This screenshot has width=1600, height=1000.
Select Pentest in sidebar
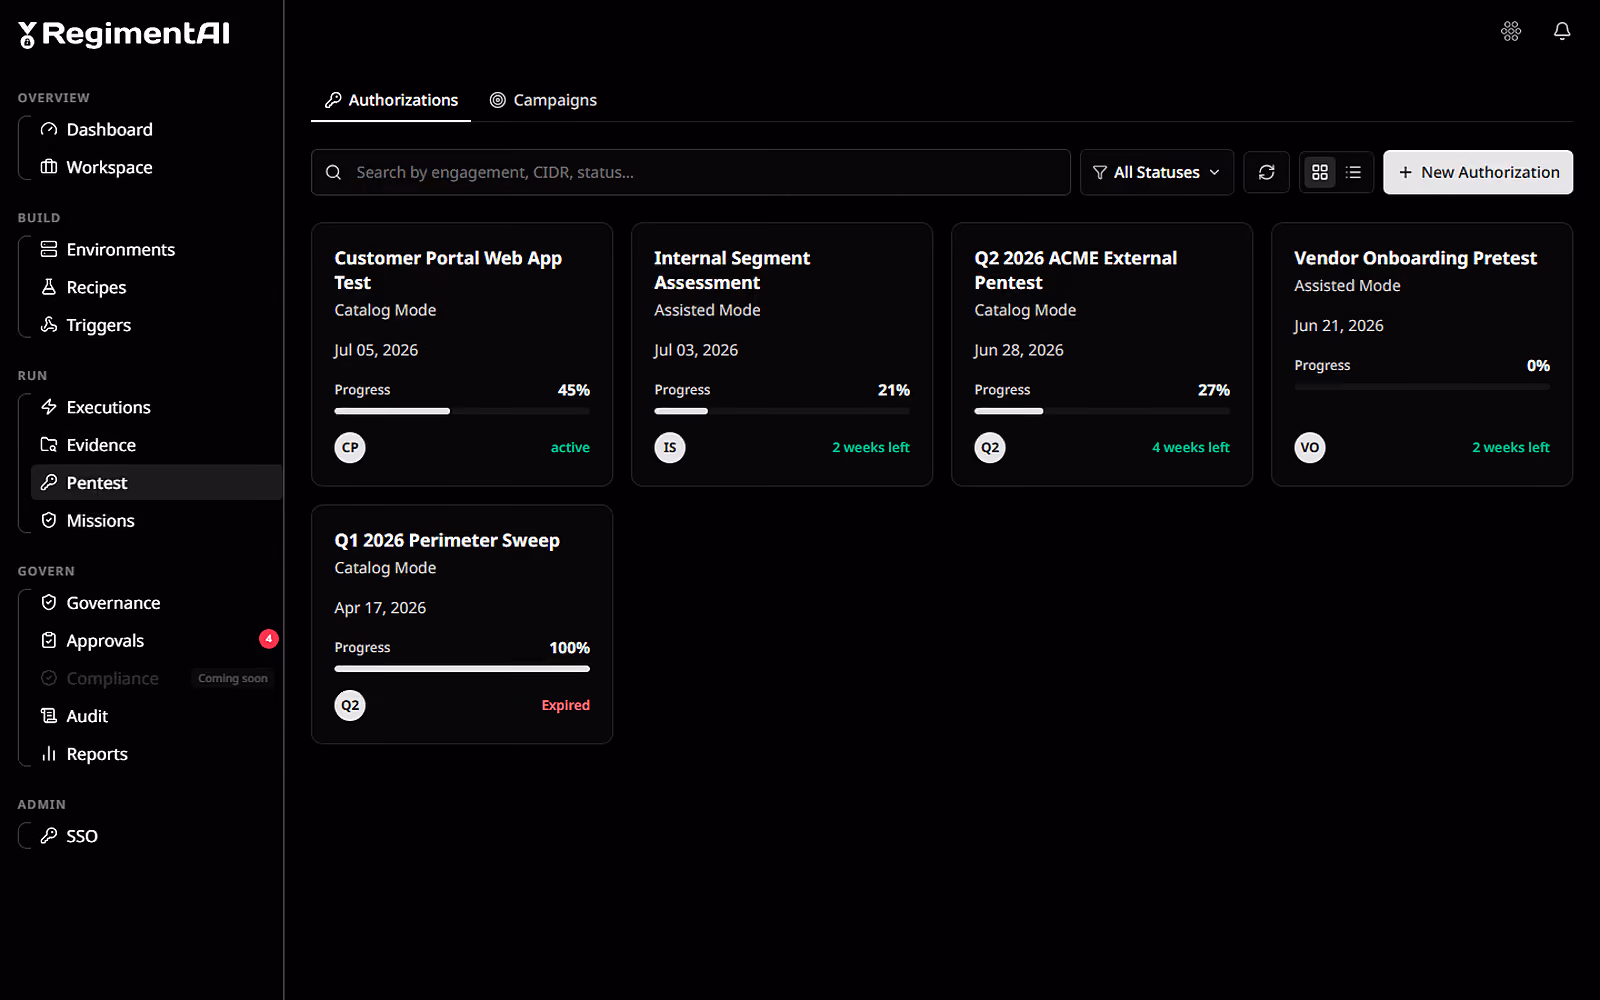pyautogui.click(x=156, y=482)
